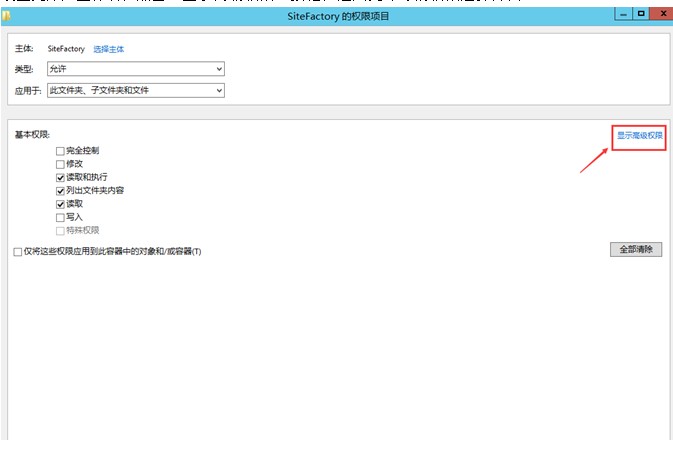This screenshot has height=454, width=673.
Task: Uncheck the 读取和执行 permission
Action: 60,177
